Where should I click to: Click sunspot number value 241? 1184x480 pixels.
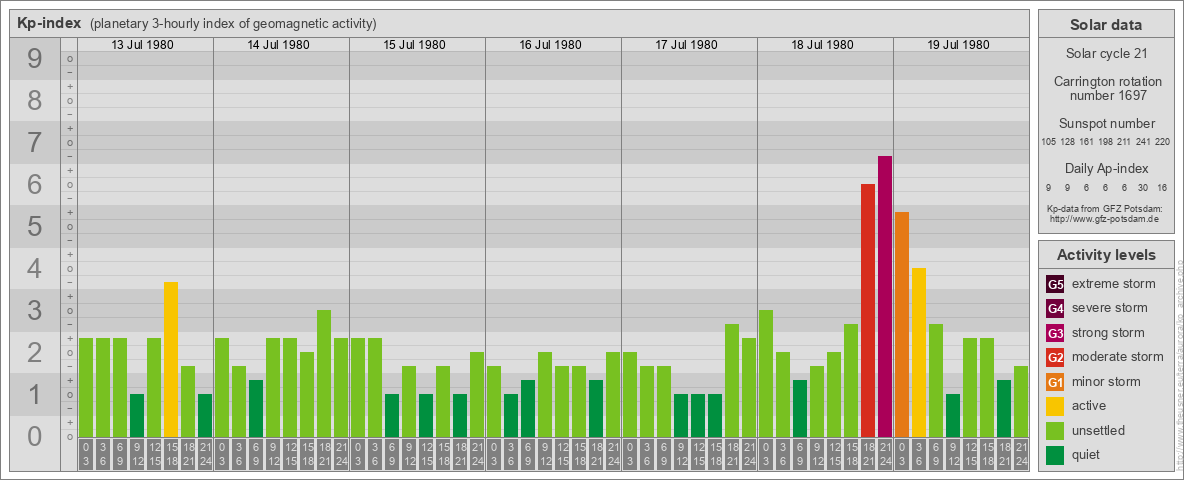[x=1143, y=141]
